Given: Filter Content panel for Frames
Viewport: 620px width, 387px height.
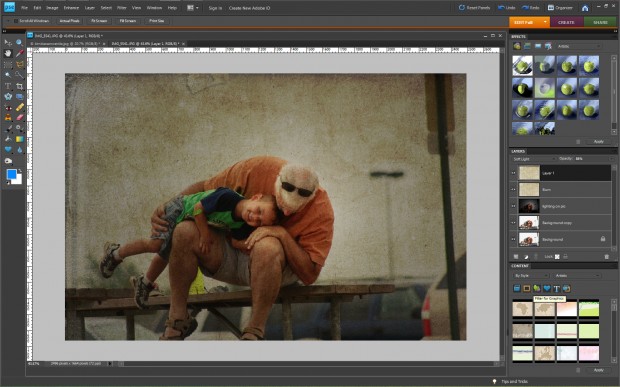Looking at the screenshot, I should click(x=527, y=289).
